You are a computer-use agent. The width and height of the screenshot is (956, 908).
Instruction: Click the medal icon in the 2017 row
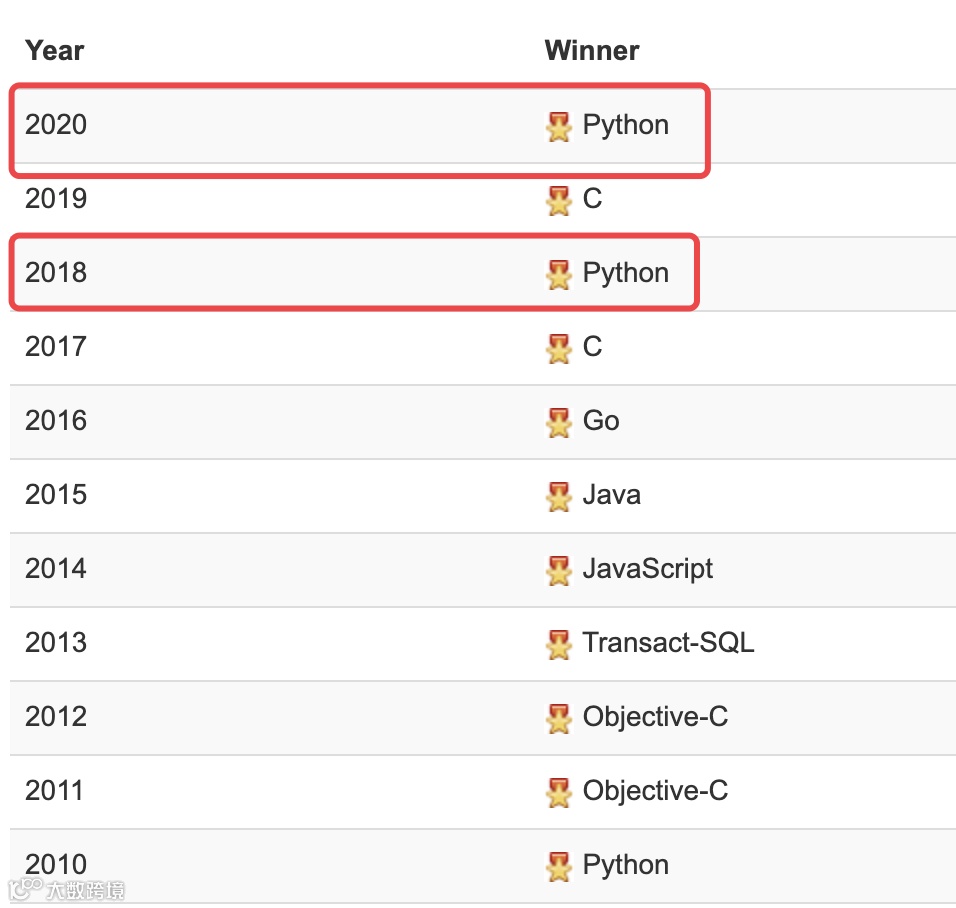click(559, 348)
